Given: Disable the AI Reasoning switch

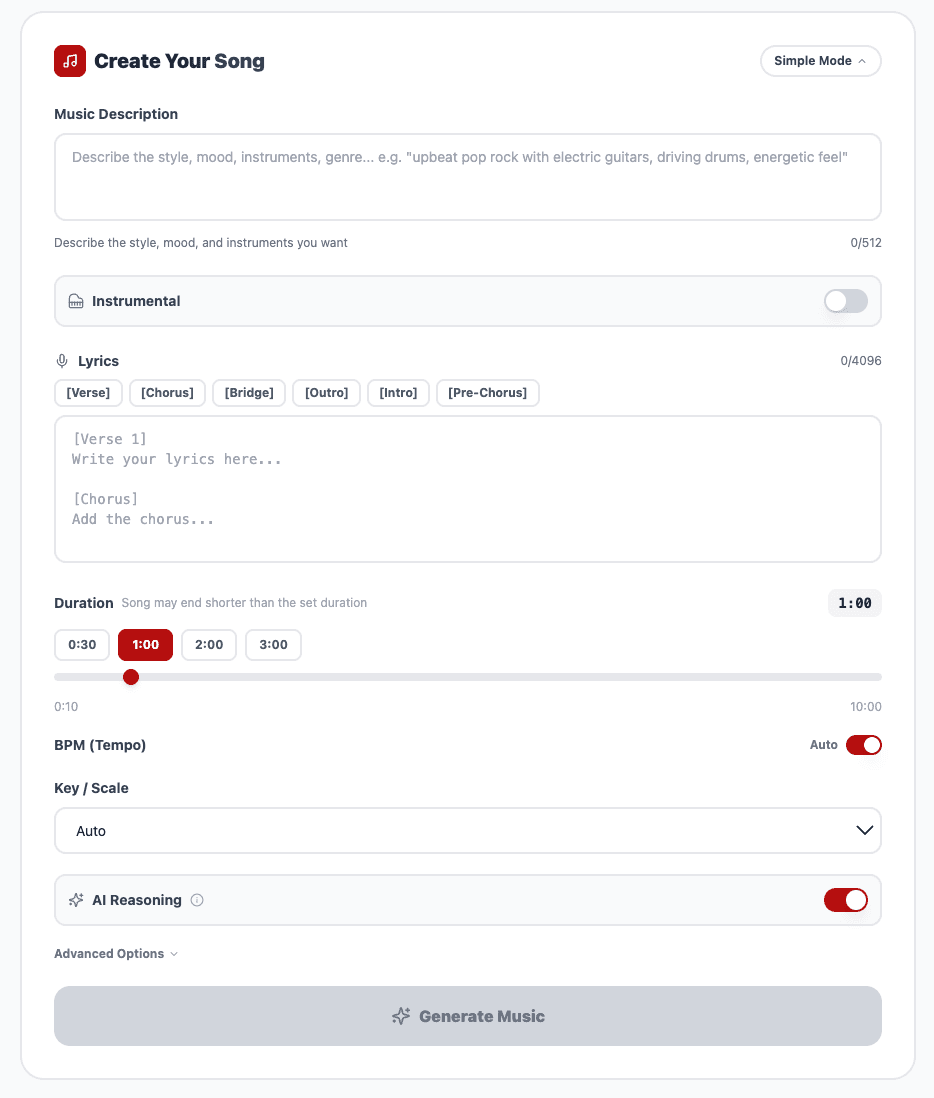Looking at the screenshot, I should [845, 900].
